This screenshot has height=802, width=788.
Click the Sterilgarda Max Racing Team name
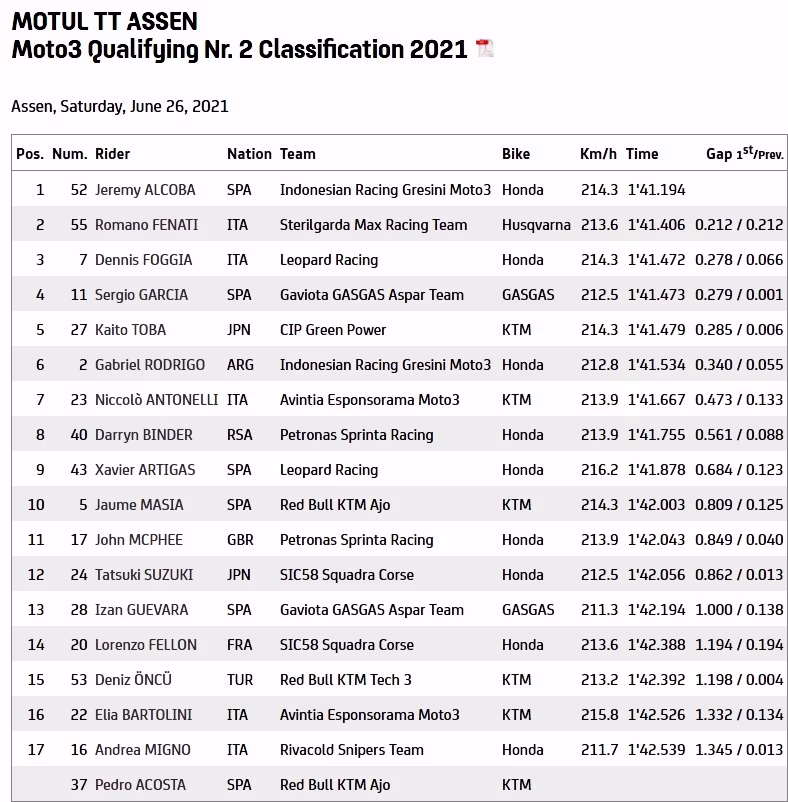373,225
